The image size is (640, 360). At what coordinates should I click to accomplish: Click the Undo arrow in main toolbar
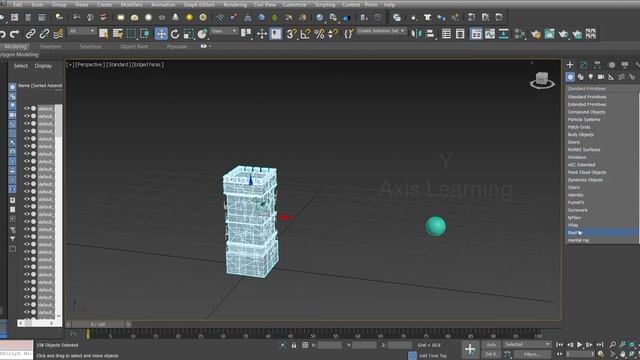point(2,34)
